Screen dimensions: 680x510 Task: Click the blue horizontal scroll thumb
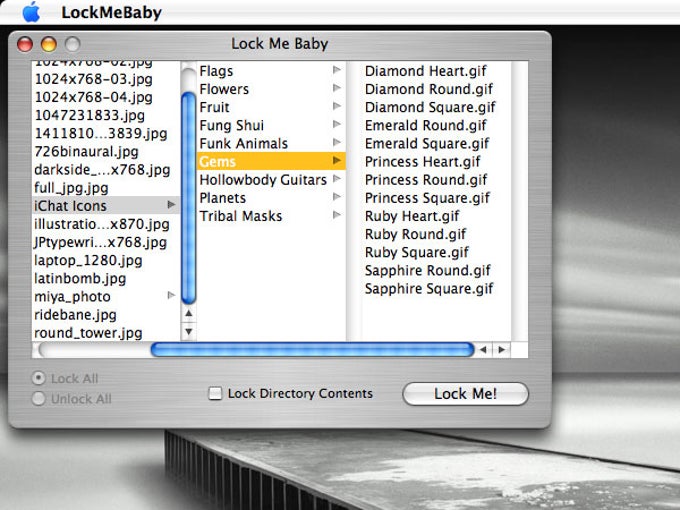[312, 350]
